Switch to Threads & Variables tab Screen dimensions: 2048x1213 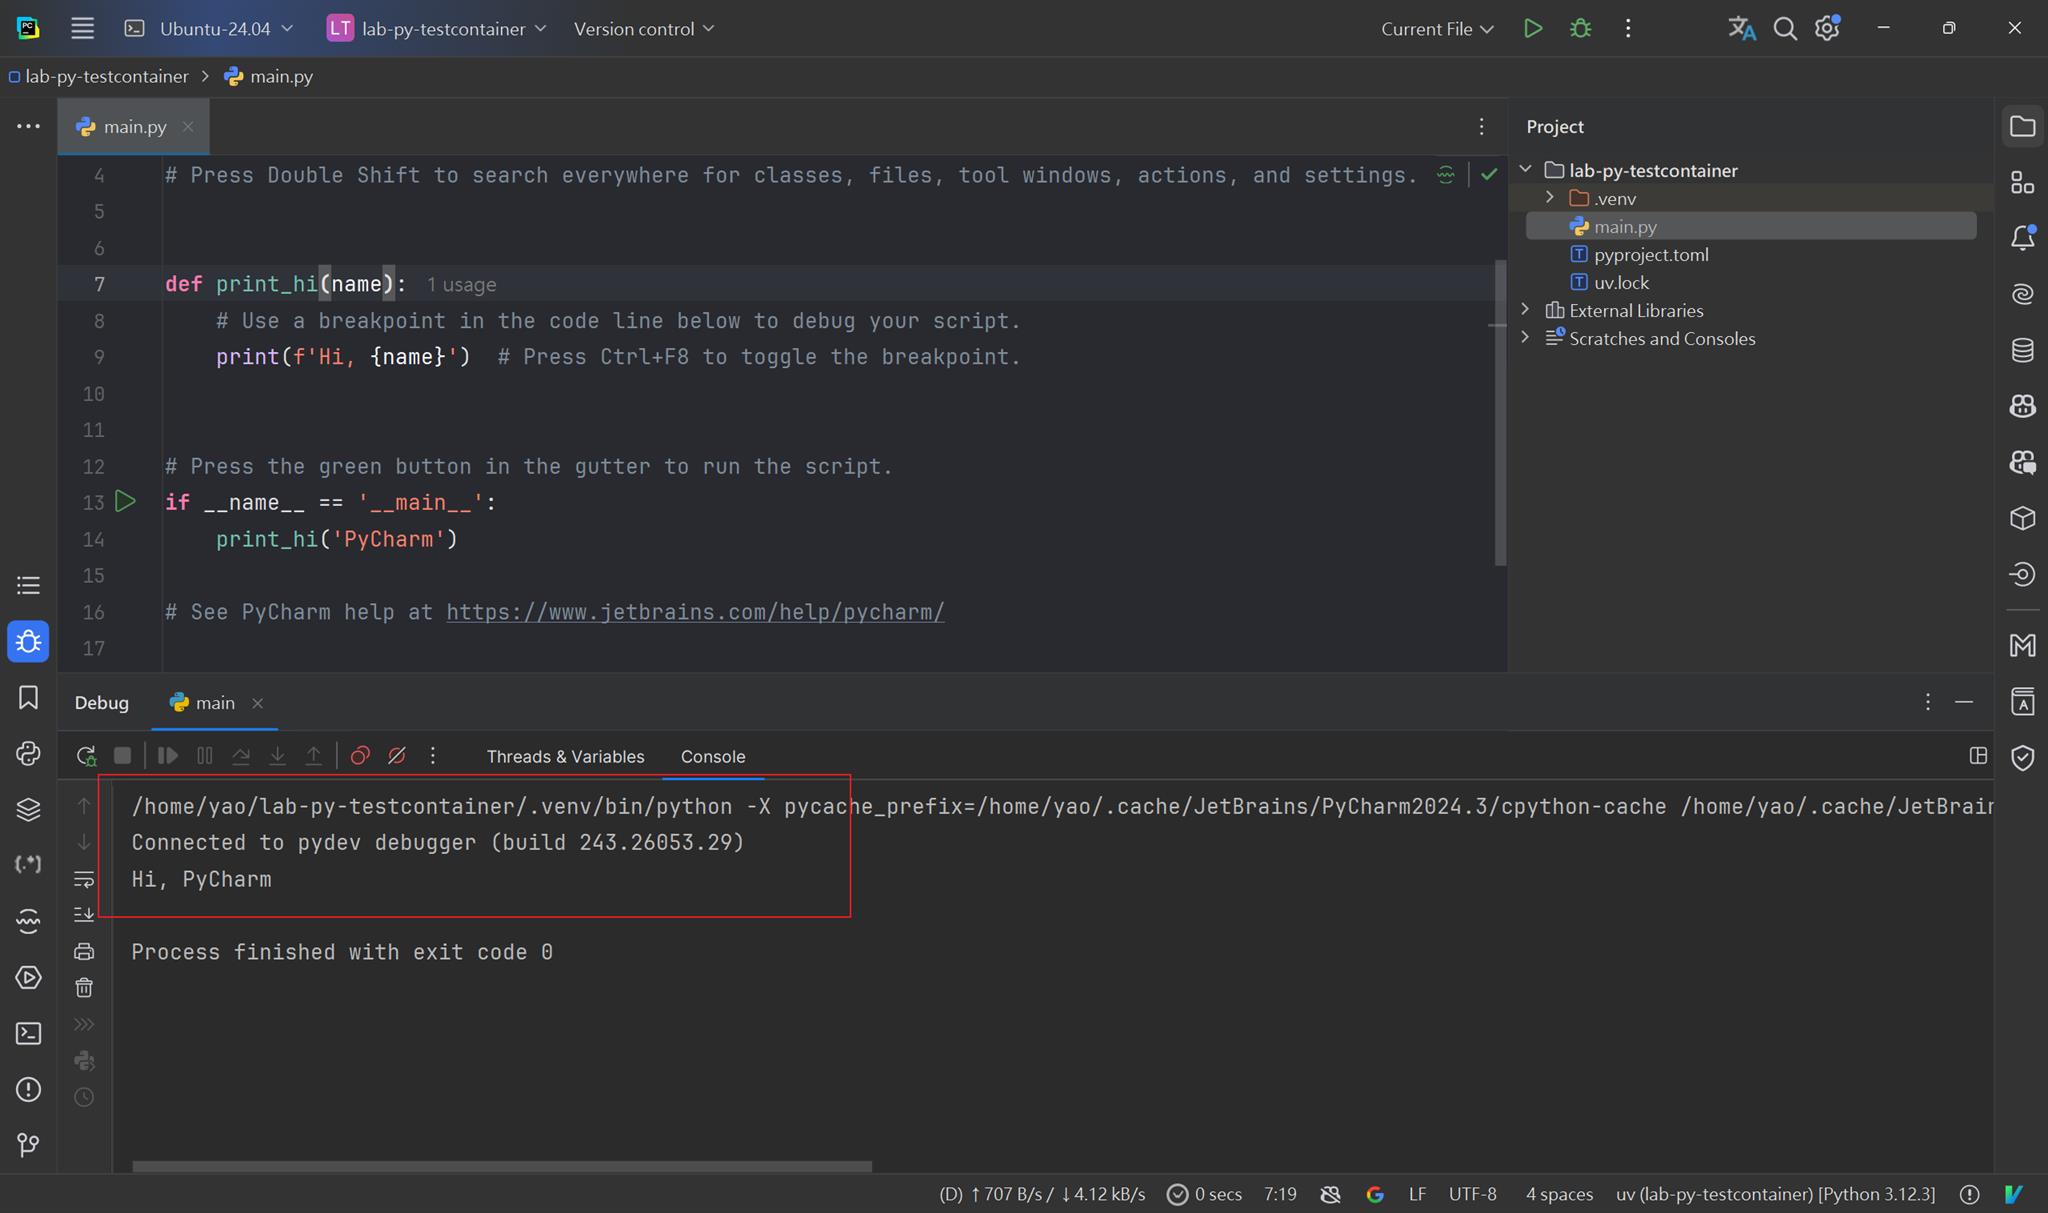[565, 756]
